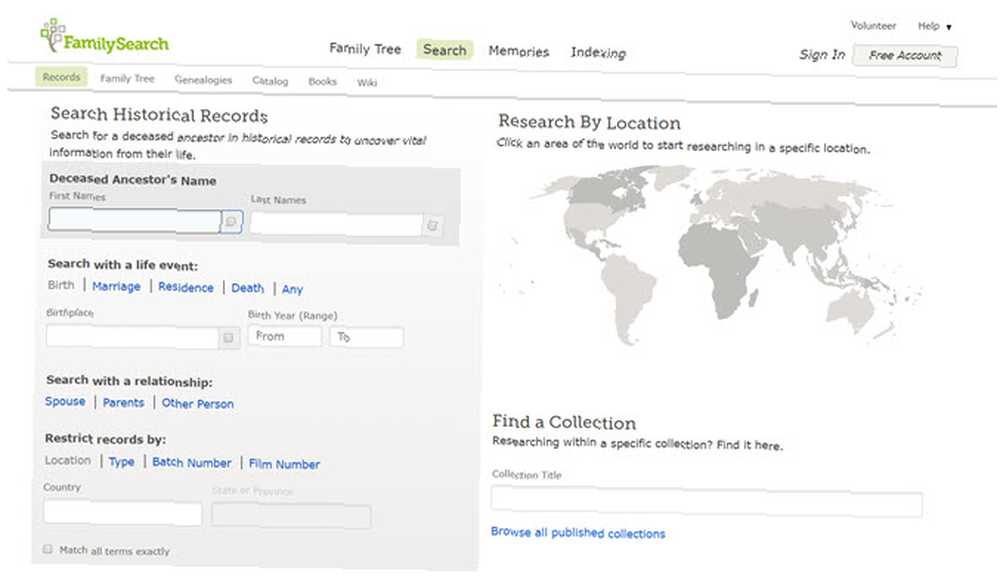Select Birth life event
This screenshot has width=1000, height=583.
coord(61,284)
